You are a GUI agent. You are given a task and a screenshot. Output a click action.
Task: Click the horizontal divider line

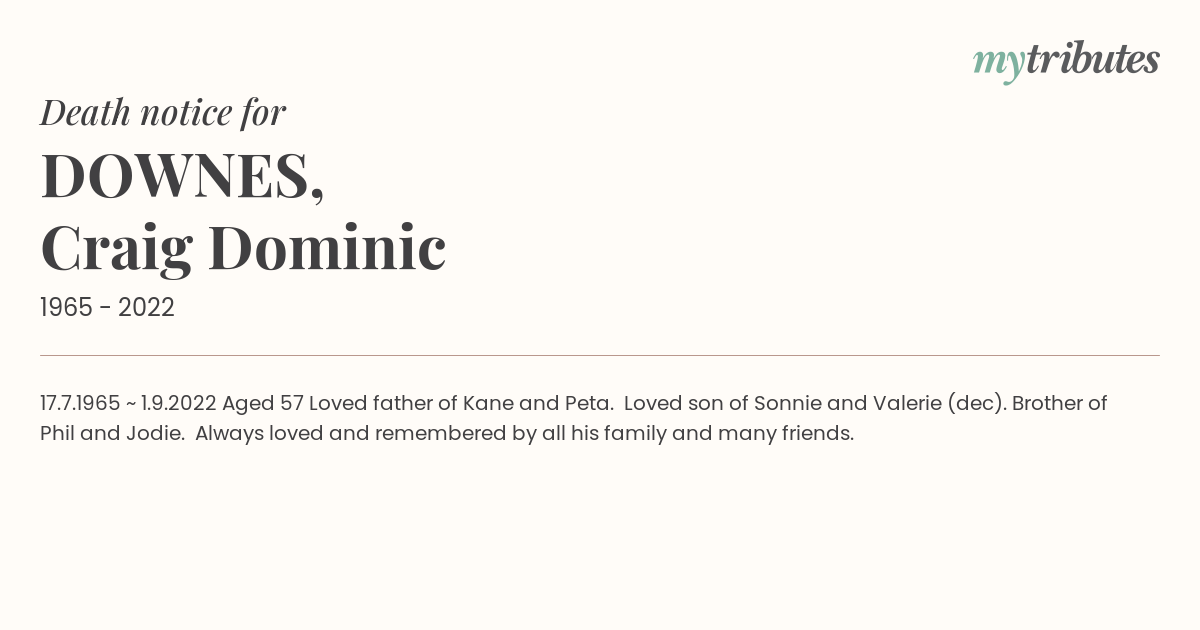(x=600, y=355)
